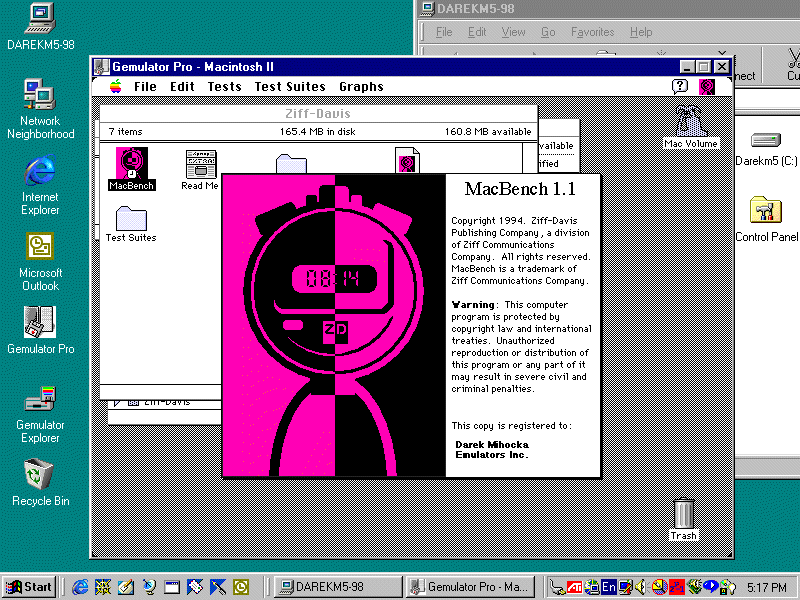Switch to DAREKM5-98 taskbar button
This screenshot has width=800, height=600.
click(x=338, y=587)
